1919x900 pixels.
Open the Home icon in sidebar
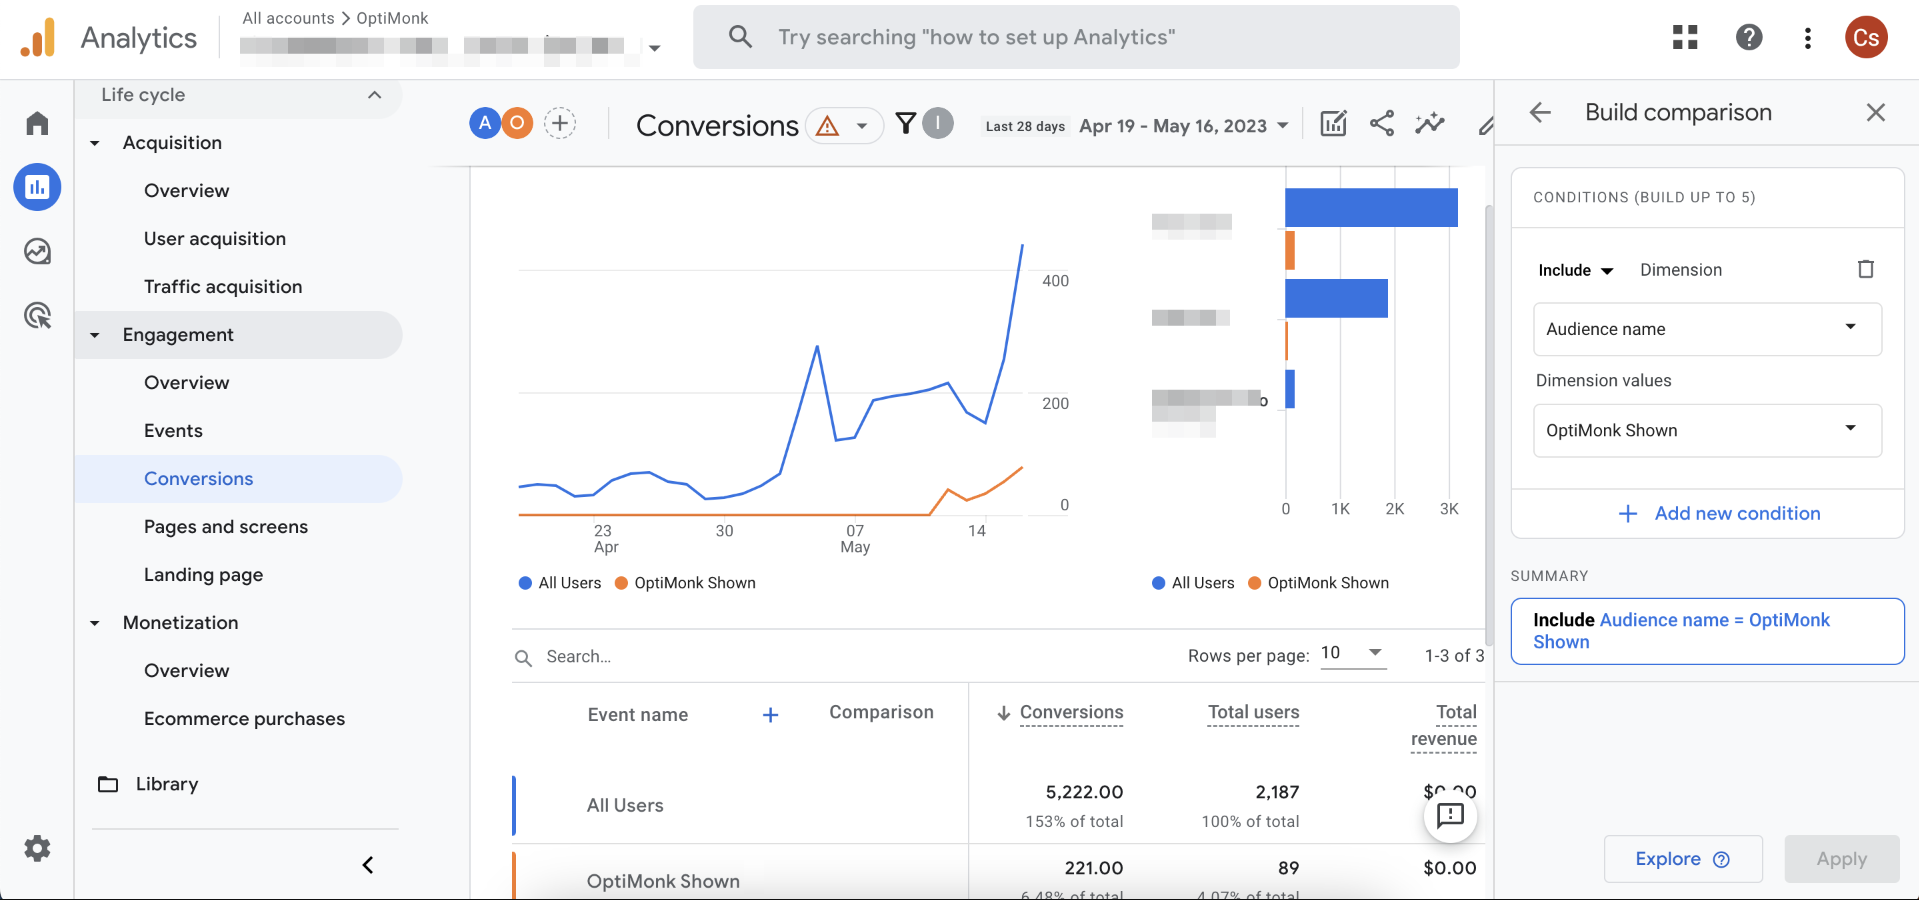click(37, 123)
